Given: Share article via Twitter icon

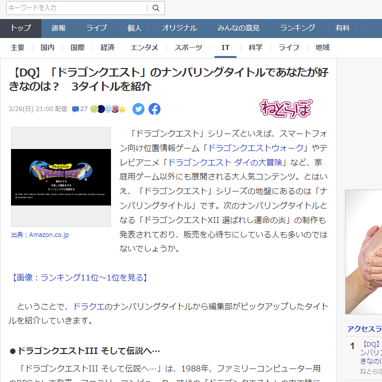Looking at the screenshot, I should (x=138, y=109).
